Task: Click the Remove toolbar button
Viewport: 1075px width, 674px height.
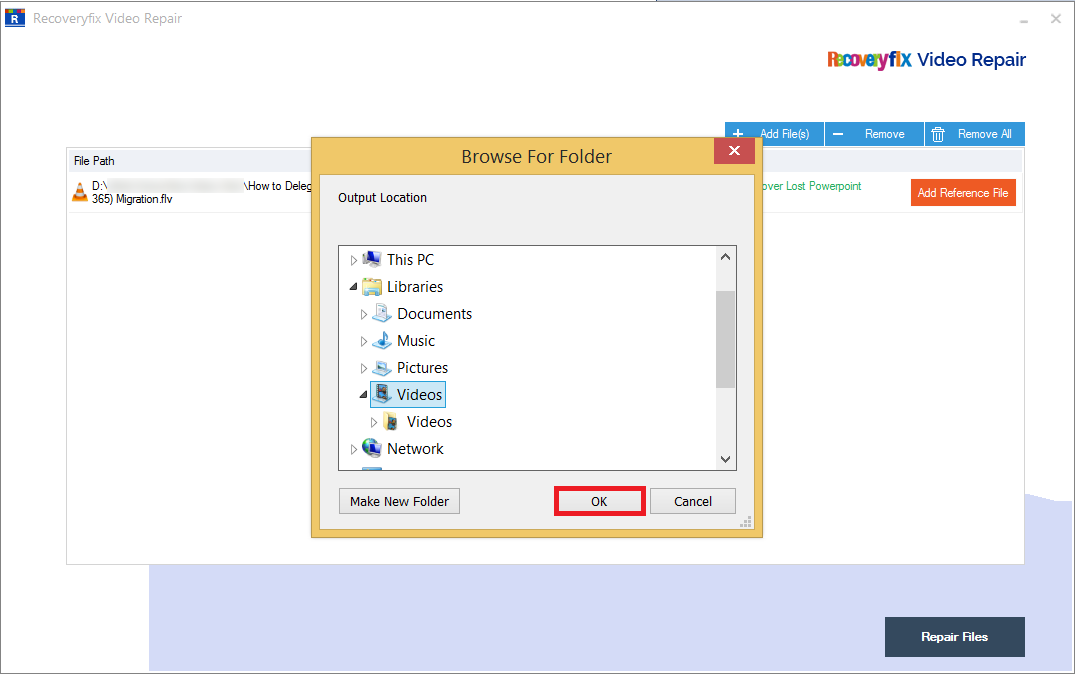Action: [x=874, y=134]
